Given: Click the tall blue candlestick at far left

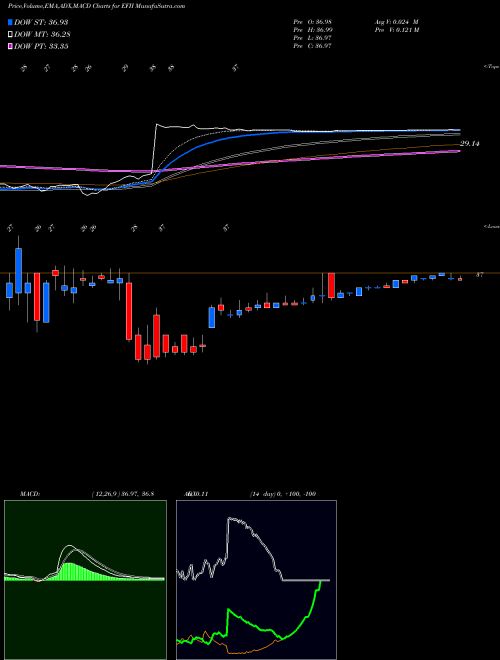Looking at the screenshot, I should click(19, 270).
